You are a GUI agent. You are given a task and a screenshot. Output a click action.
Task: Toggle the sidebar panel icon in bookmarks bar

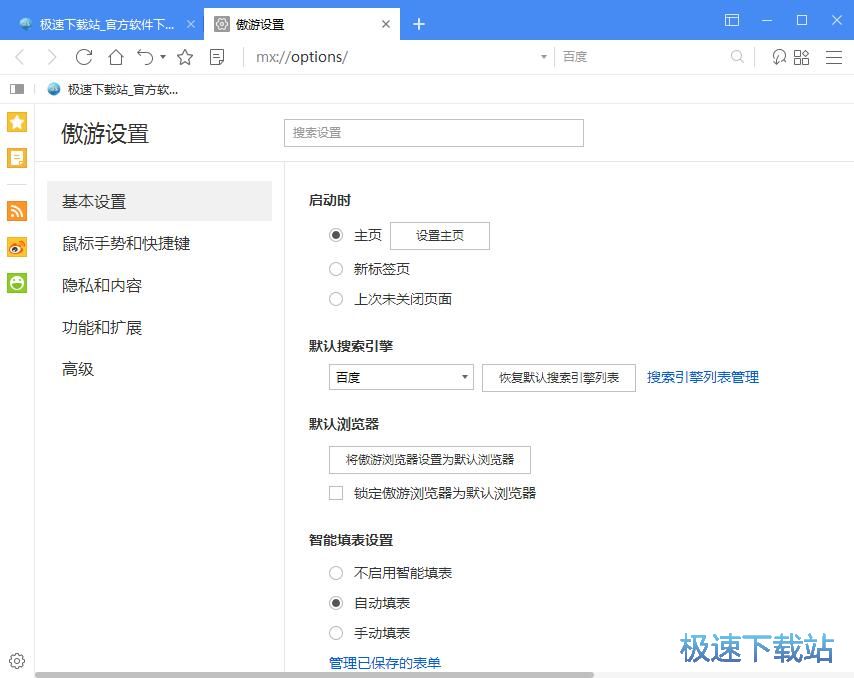coord(17,89)
